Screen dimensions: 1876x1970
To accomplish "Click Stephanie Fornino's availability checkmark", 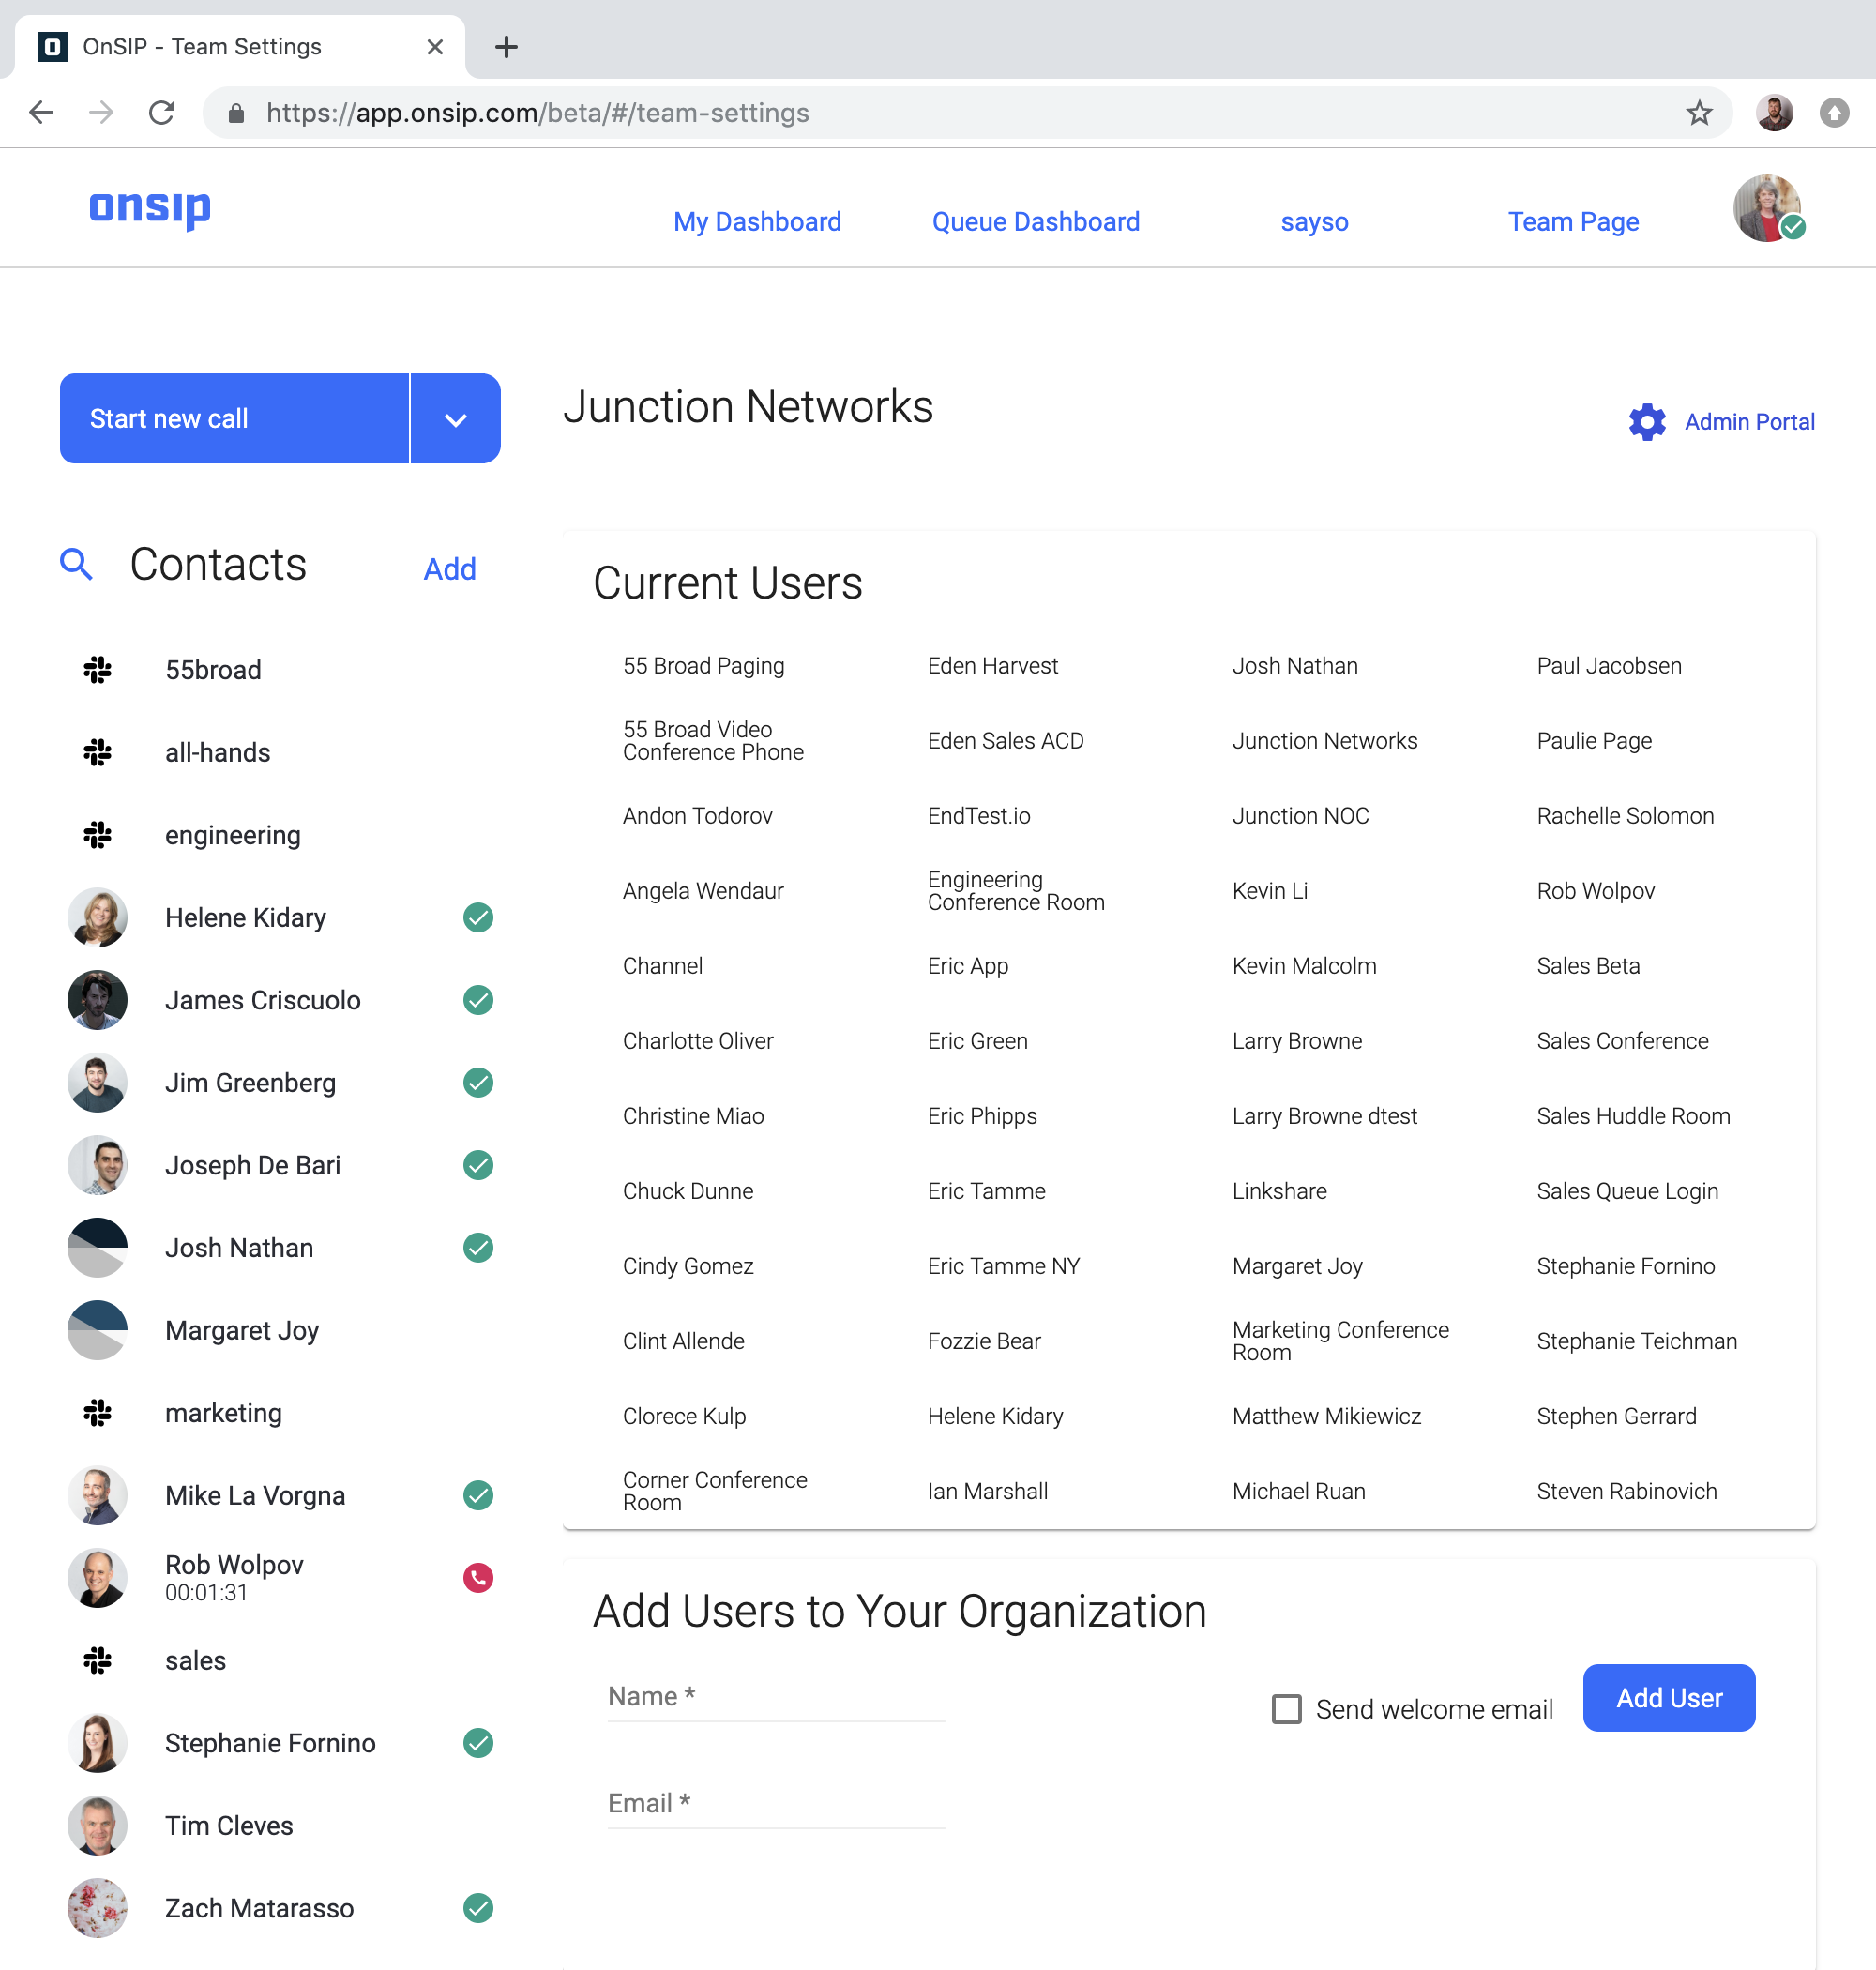I will [x=478, y=1743].
